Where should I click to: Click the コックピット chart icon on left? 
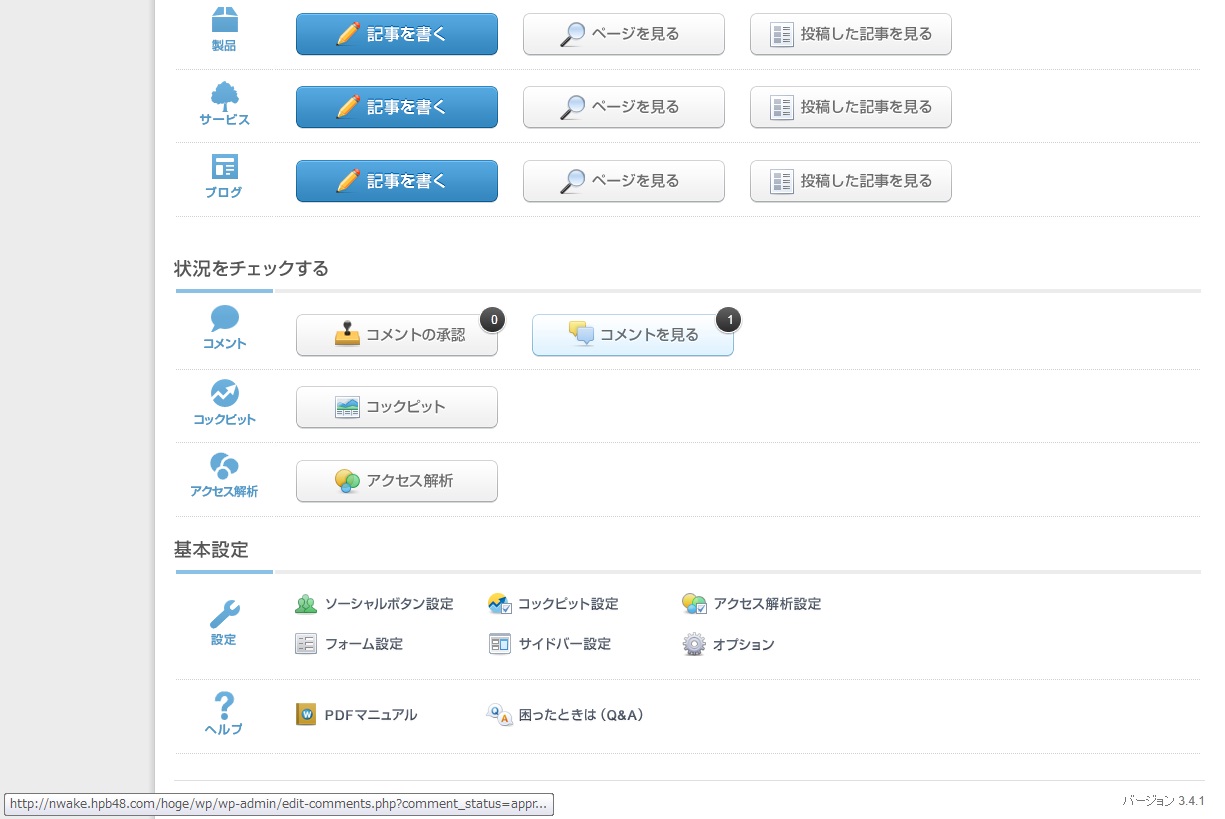pos(224,393)
